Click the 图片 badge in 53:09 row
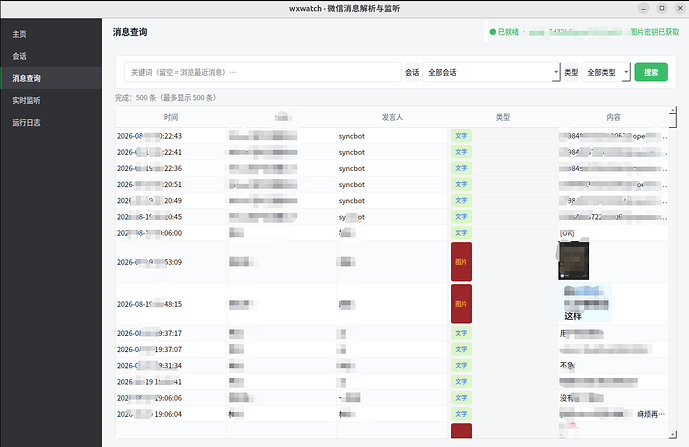 pyautogui.click(x=461, y=262)
